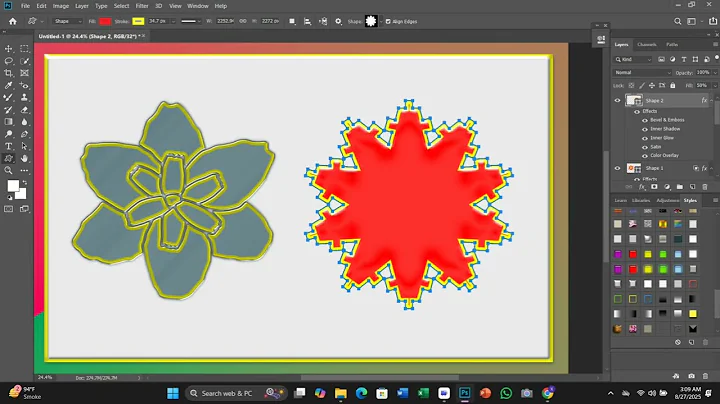The width and height of the screenshot is (720, 404).
Task: Select the Lasso tool
Action: point(8,61)
